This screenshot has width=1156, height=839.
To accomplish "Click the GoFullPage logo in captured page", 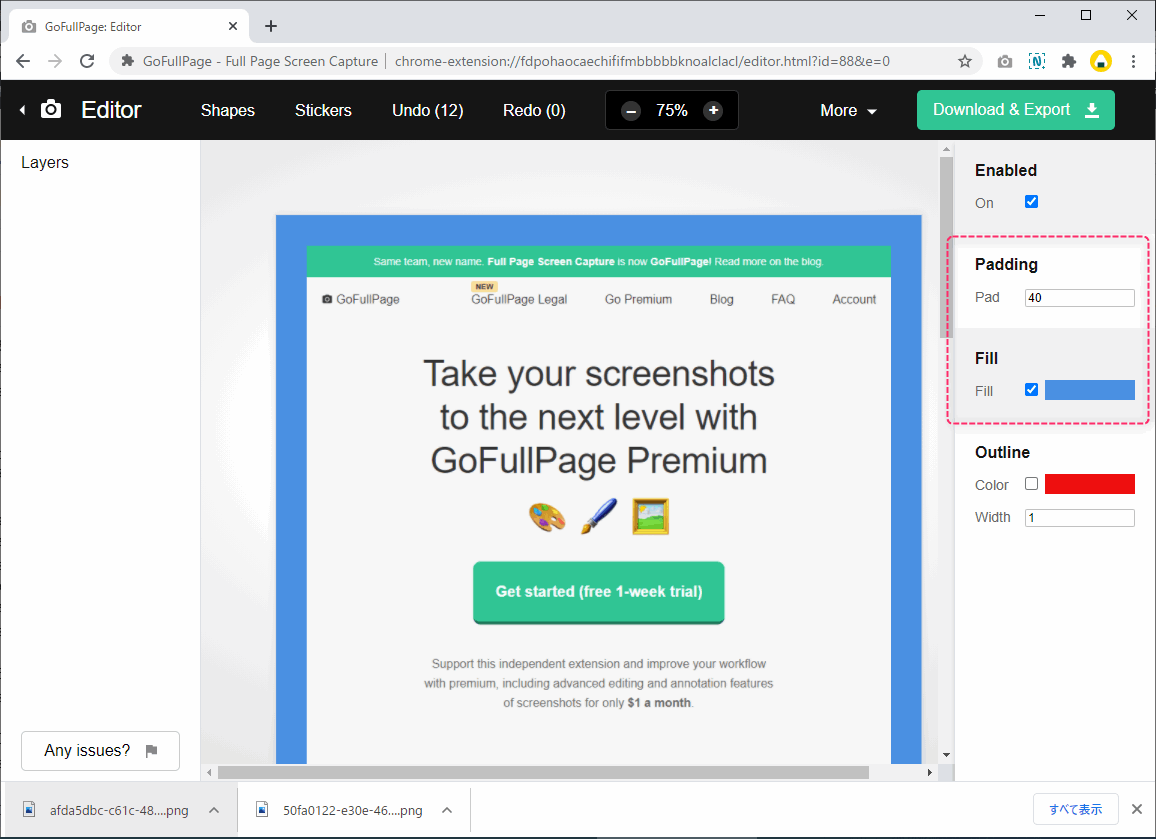I will [x=361, y=299].
